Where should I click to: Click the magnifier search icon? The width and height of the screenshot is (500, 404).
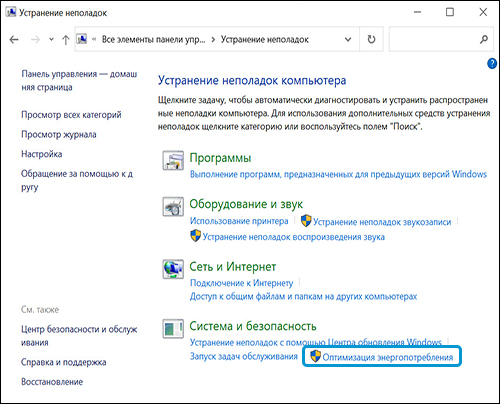(484, 39)
